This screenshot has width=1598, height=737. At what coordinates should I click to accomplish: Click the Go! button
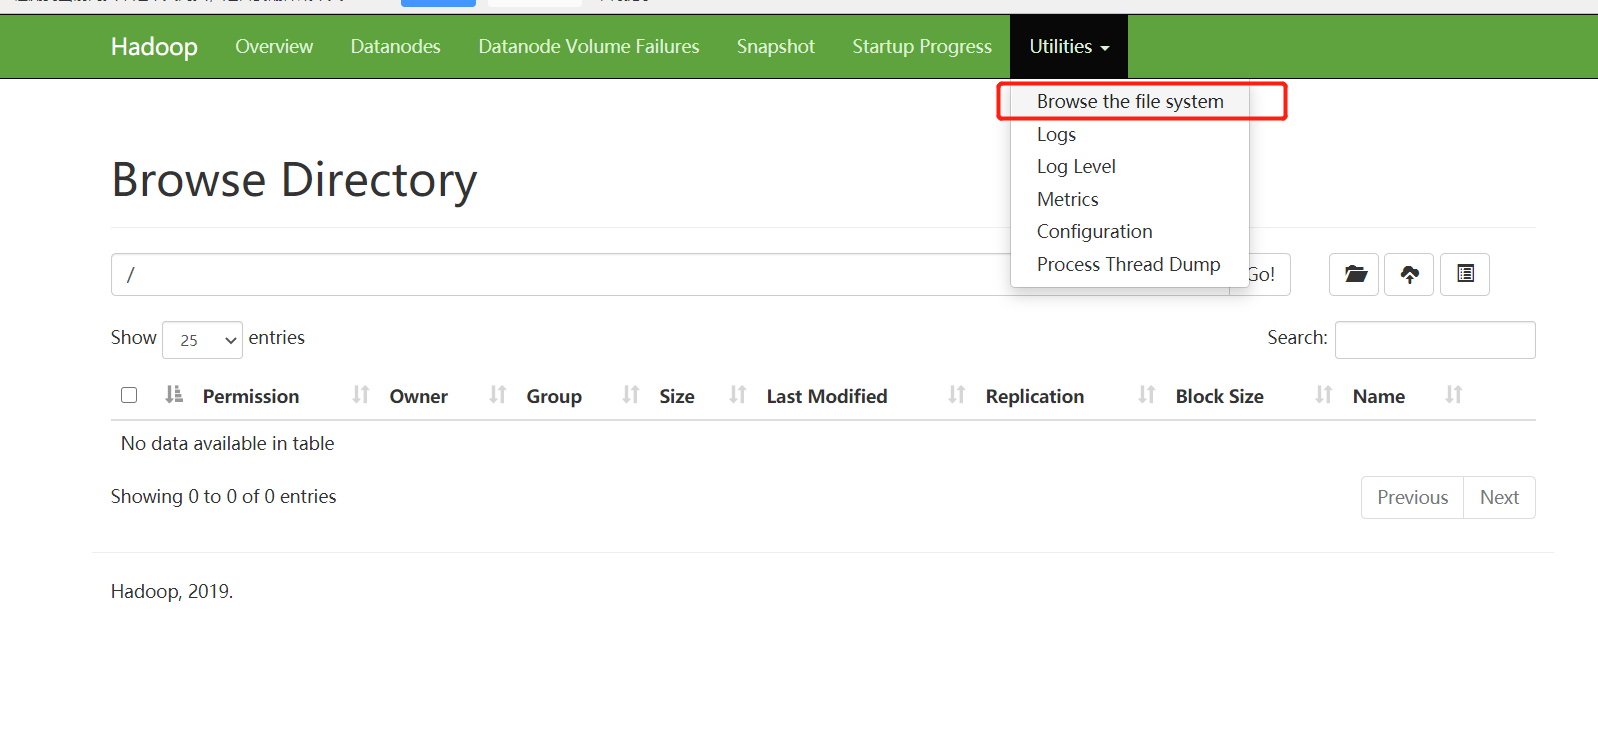point(1260,274)
